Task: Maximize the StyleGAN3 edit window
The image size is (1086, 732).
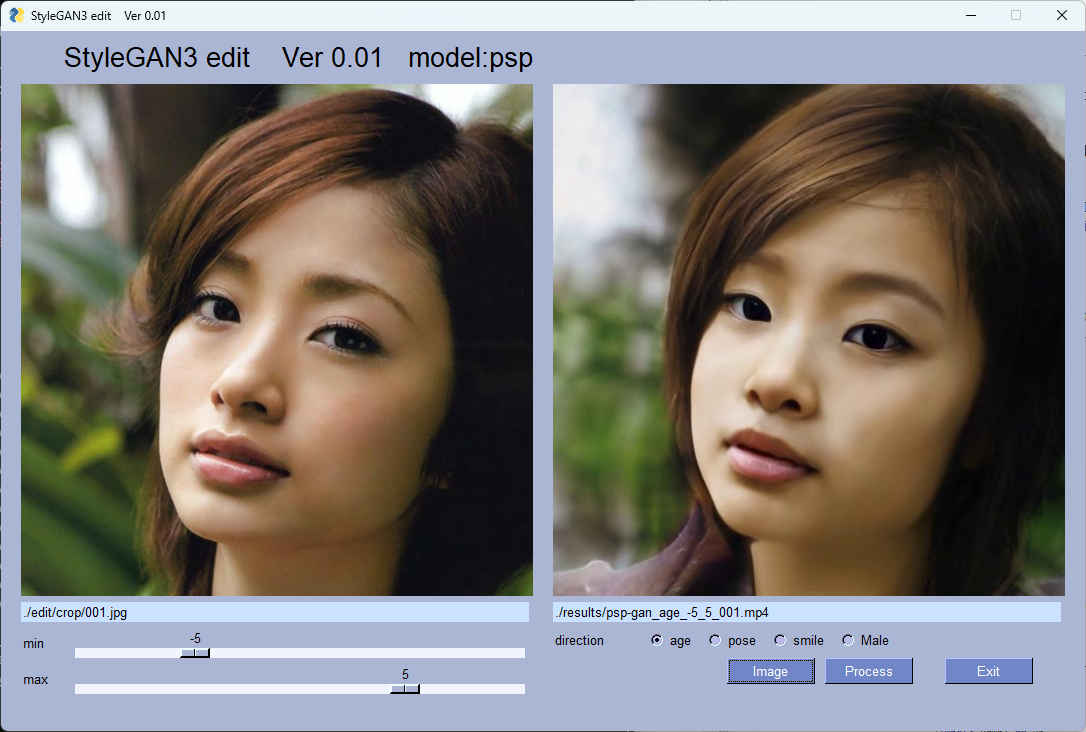Action: click(x=1016, y=15)
